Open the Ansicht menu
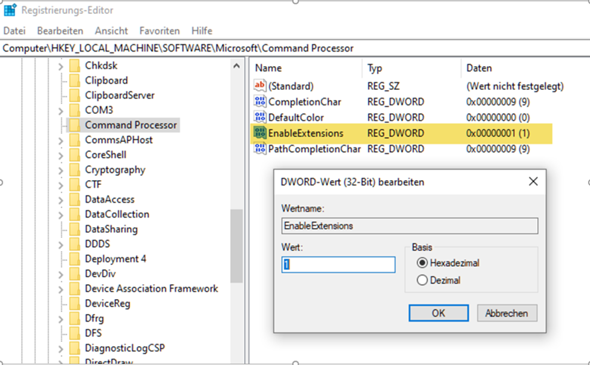 coord(111,31)
